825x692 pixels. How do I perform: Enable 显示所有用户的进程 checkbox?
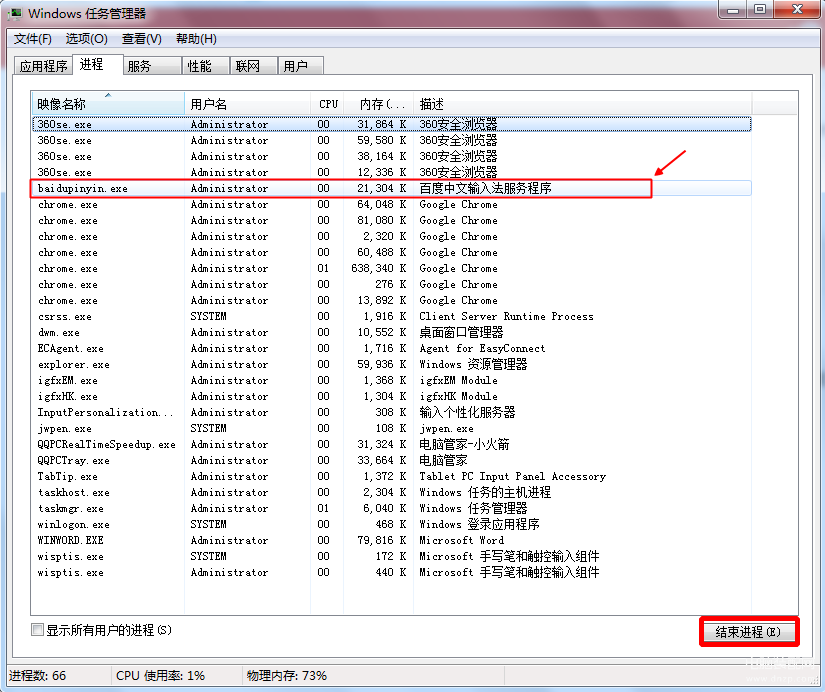(x=37, y=630)
